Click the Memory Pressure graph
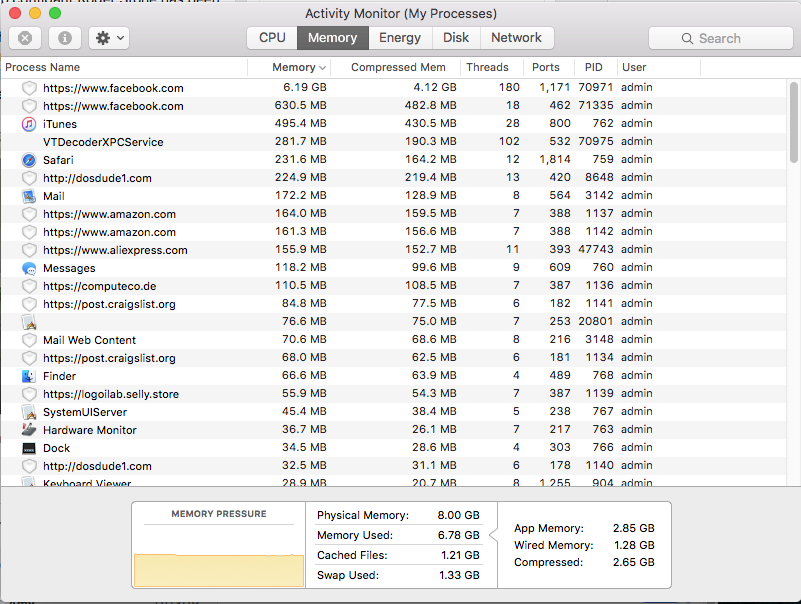Screen dimensions: 801x604 pos(219,570)
